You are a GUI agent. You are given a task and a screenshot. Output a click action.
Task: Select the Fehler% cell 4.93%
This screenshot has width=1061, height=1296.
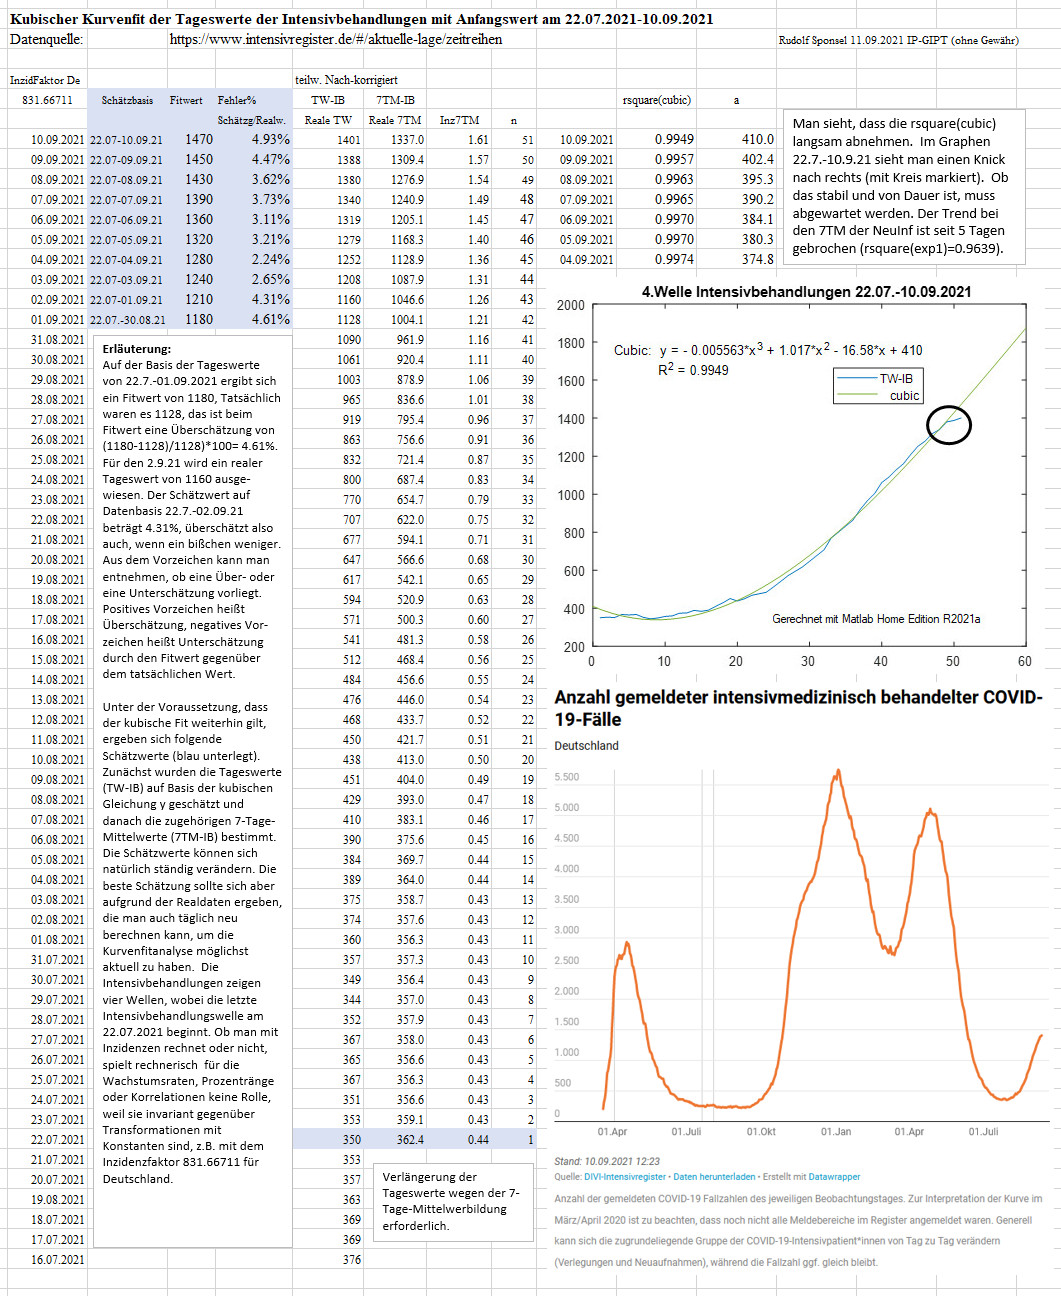(271, 140)
